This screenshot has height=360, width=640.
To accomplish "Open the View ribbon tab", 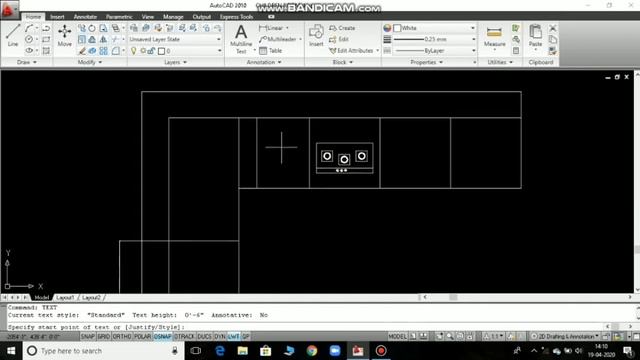I will click(x=147, y=17).
